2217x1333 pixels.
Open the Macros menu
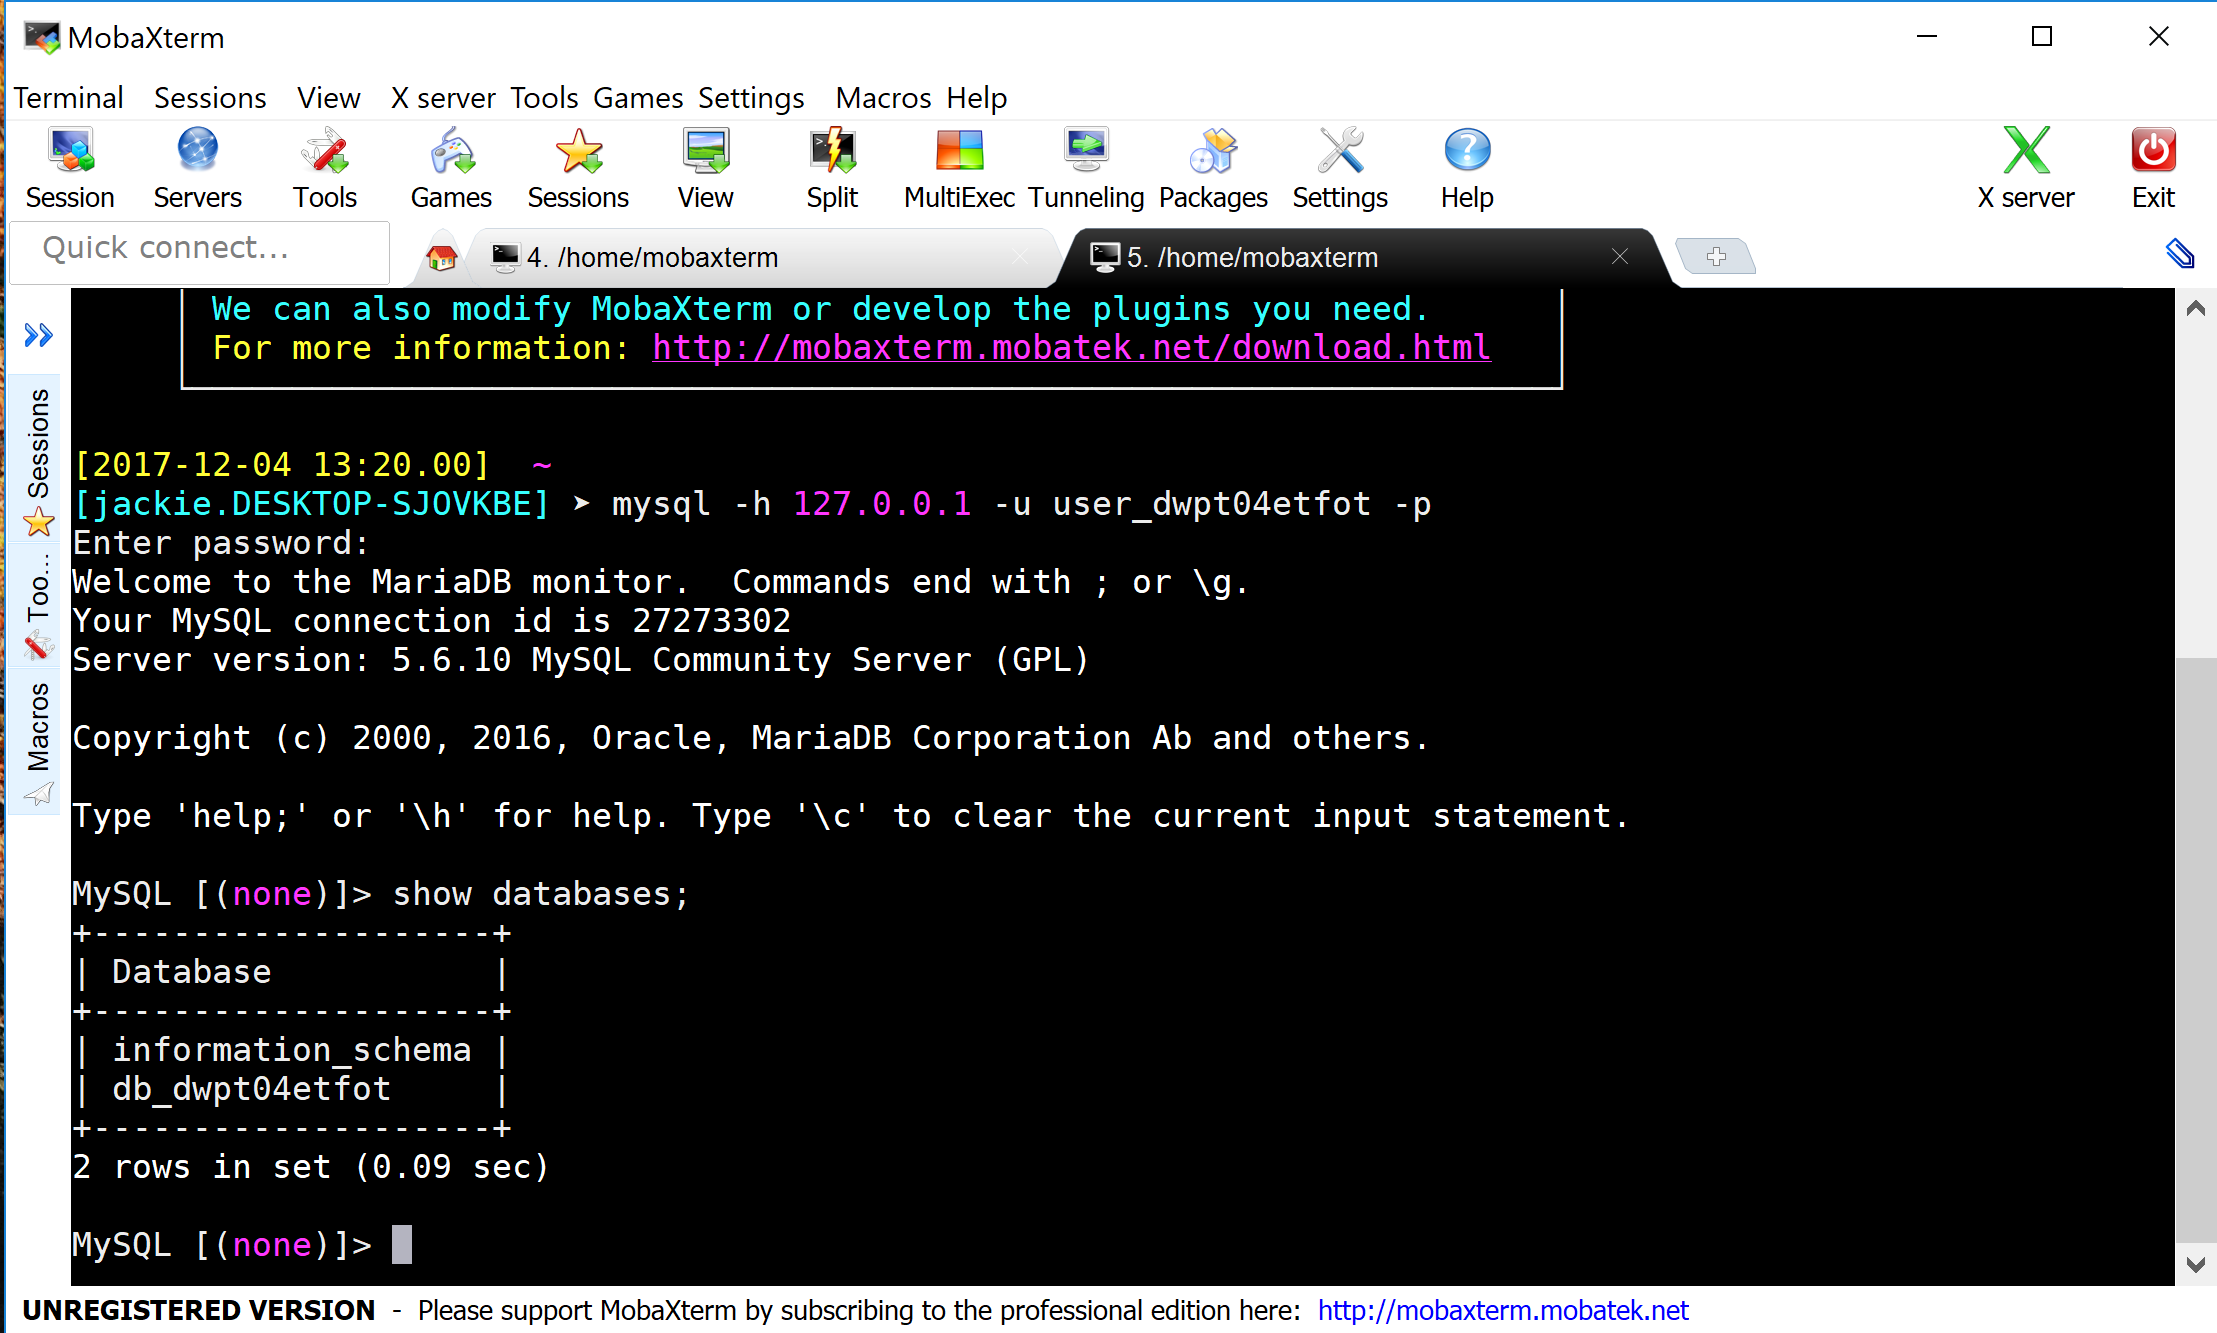click(883, 98)
